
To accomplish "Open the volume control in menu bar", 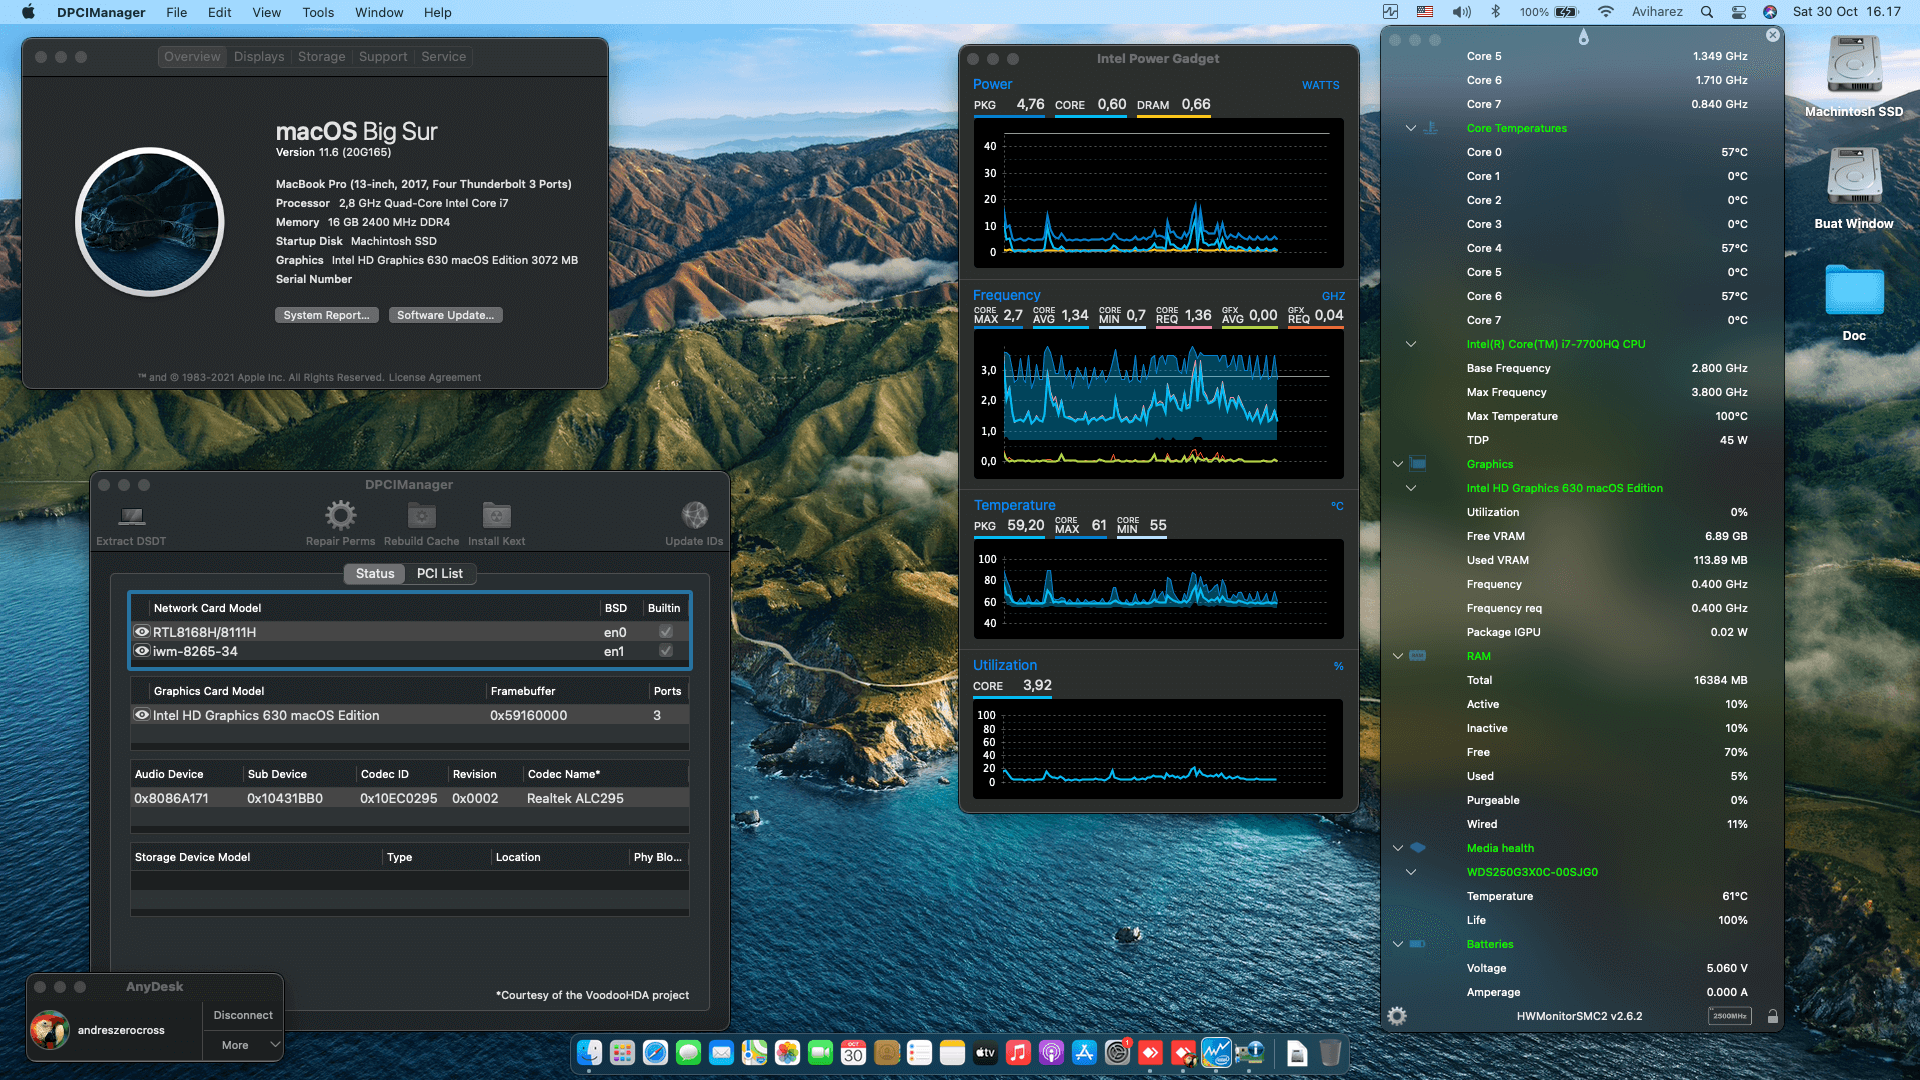I will [x=1461, y=12].
